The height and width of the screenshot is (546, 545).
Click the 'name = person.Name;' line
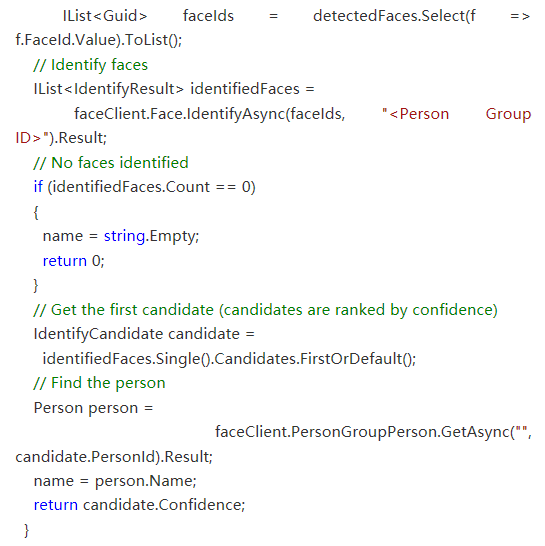(115, 481)
